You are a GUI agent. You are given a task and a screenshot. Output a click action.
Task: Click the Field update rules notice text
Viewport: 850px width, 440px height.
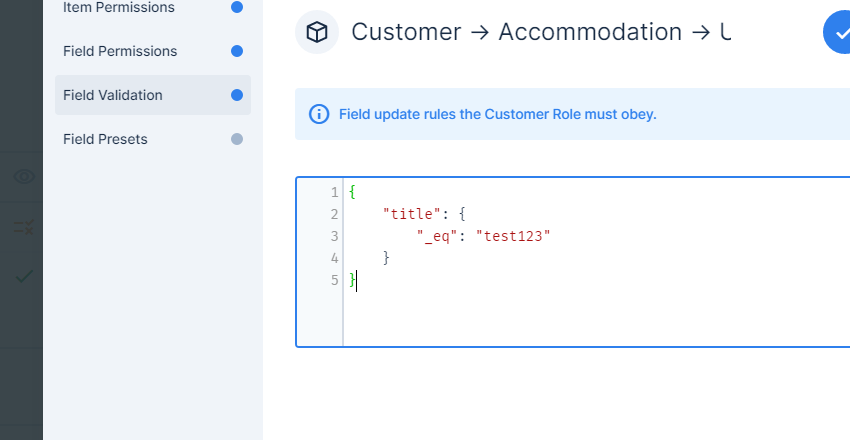[498, 114]
